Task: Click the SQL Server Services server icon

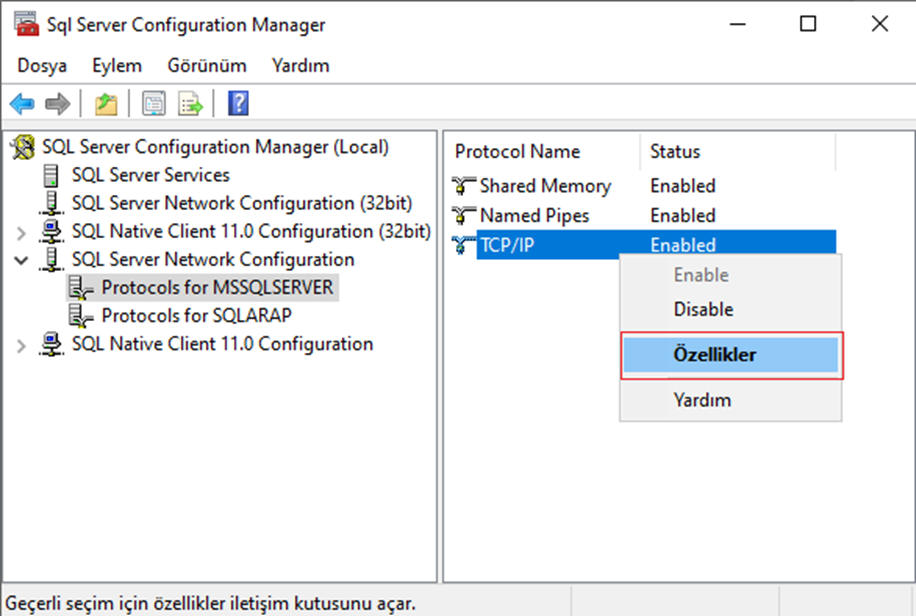Action: point(51,175)
